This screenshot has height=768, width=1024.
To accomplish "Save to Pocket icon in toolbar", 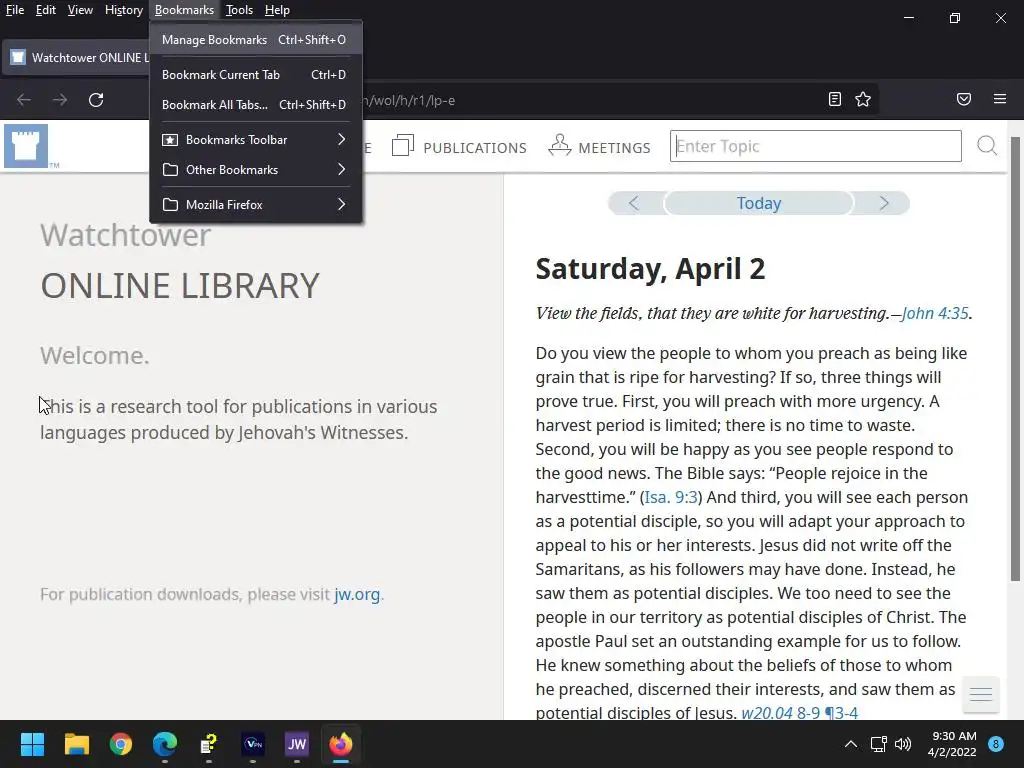I will pos(964,99).
